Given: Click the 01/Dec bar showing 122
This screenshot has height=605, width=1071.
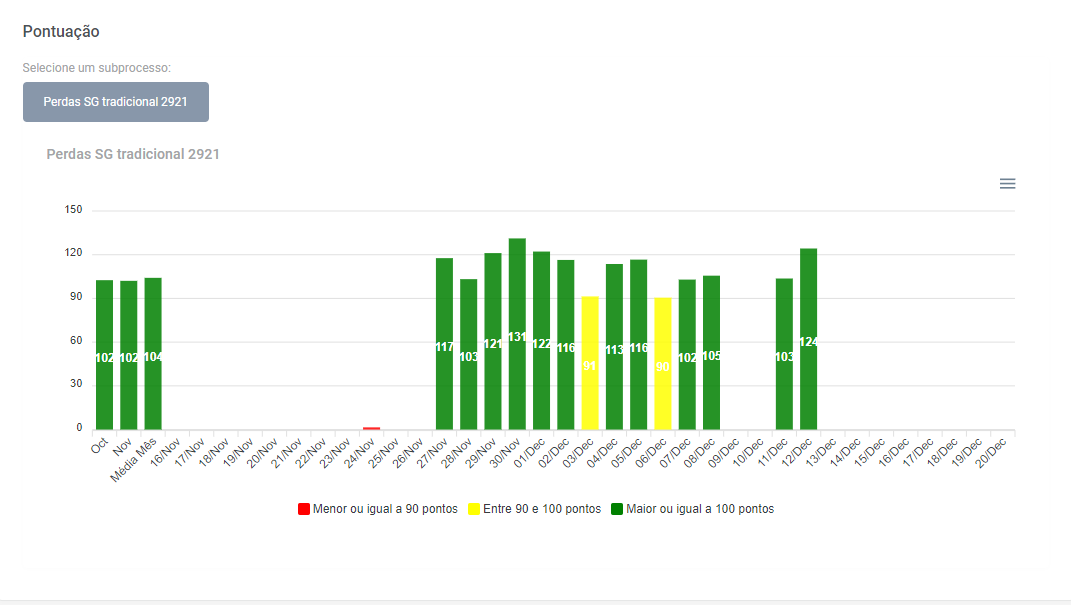Looking at the screenshot, I should point(541,341).
